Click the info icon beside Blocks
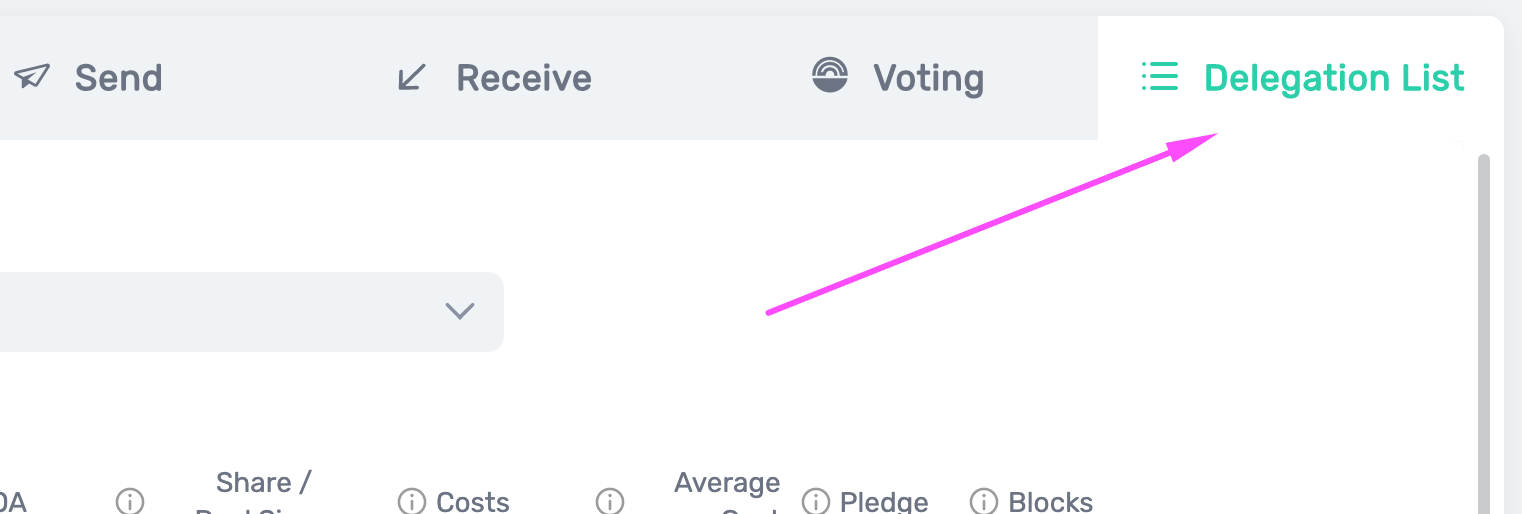1522x514 pixels. (x=984, y=500)
